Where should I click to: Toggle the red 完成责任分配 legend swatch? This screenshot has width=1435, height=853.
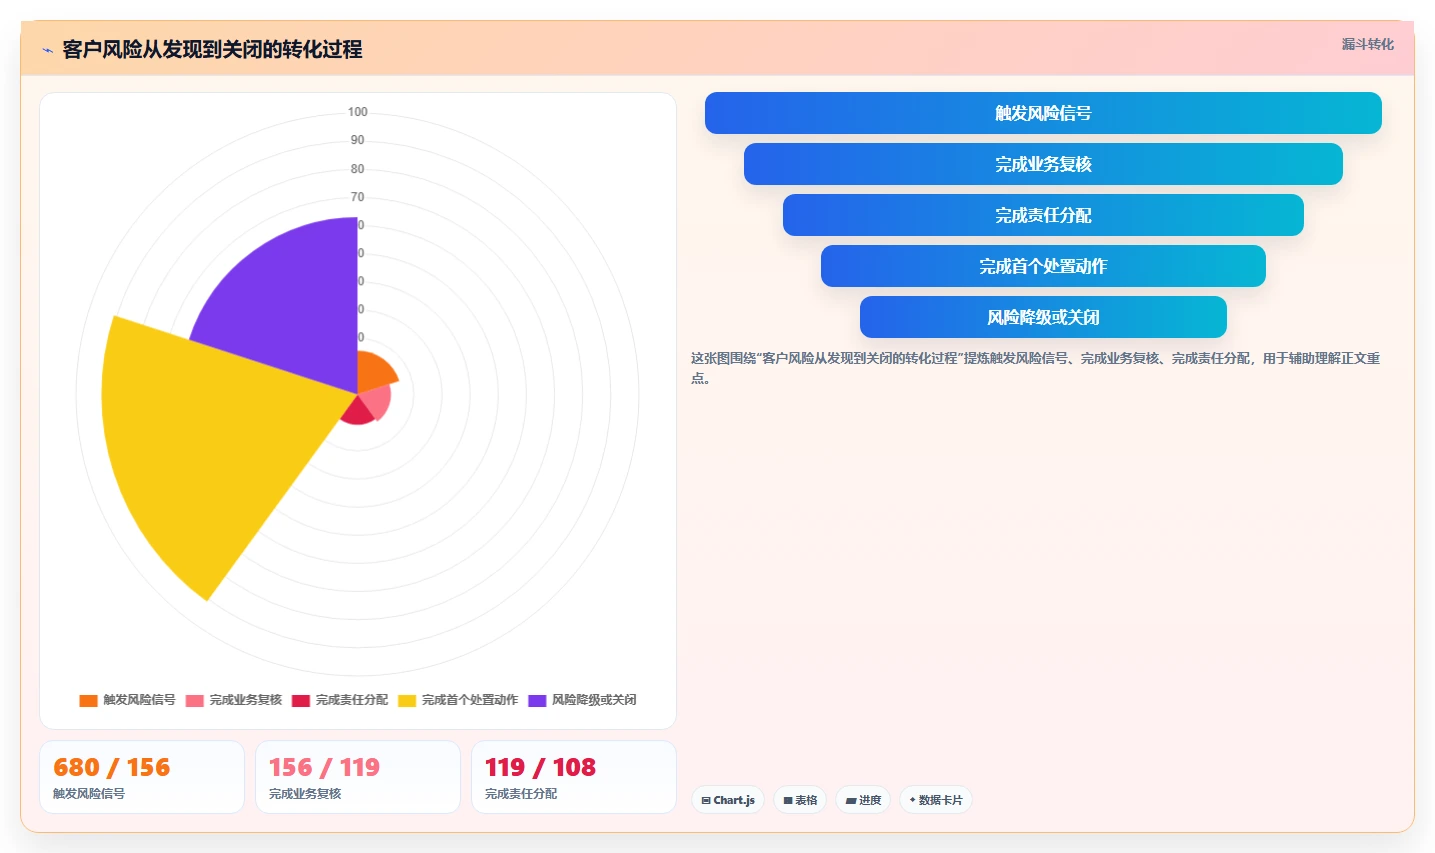click(301, 700)
